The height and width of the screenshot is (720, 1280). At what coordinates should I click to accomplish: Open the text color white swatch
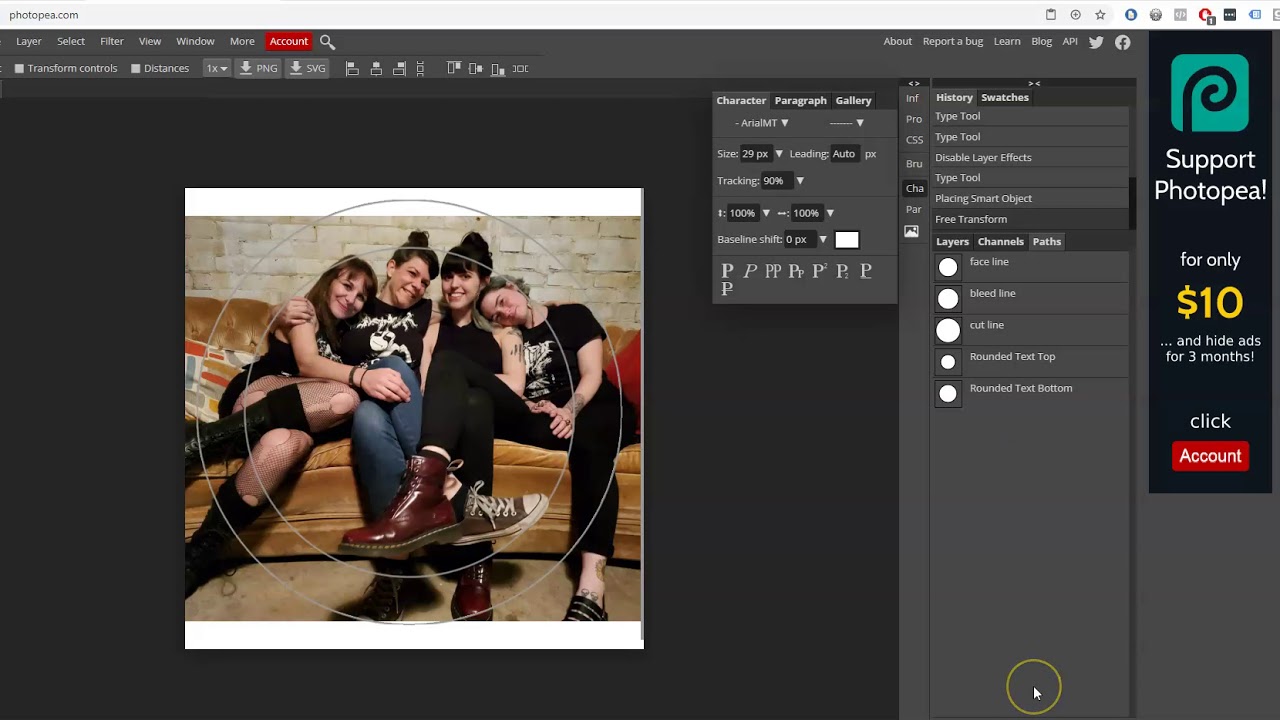click(x=847, y=240)
